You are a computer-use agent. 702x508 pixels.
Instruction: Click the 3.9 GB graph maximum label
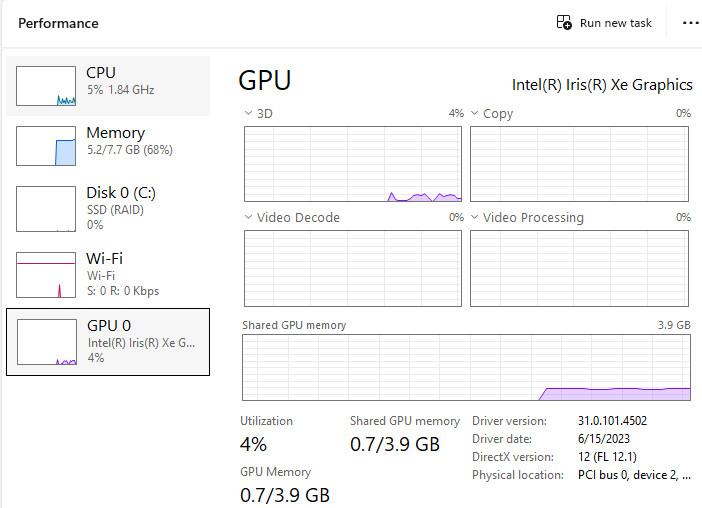click(674, 325)
